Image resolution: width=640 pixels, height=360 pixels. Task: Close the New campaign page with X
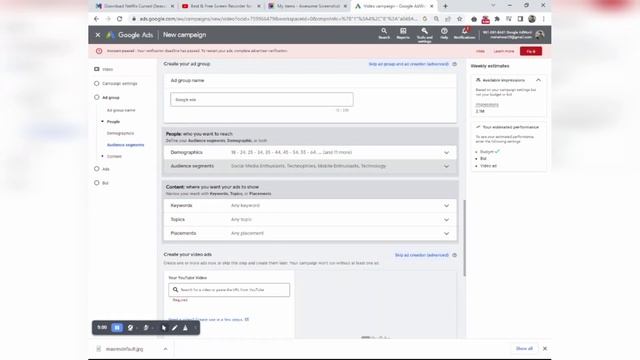tap(98, 35)
